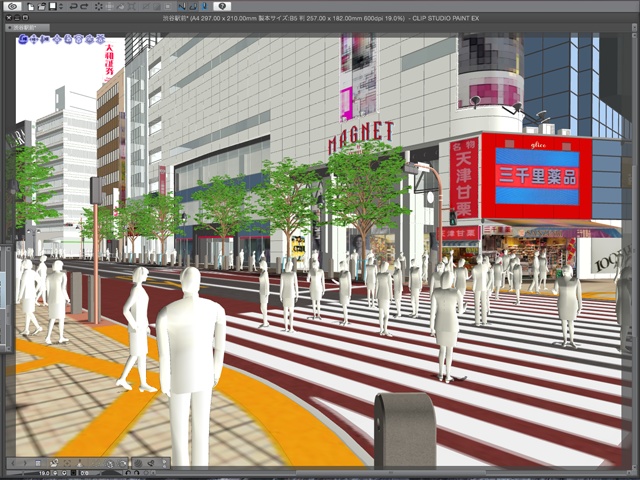
Task: Toggle Snap to Grid icon
Action: 205,7
